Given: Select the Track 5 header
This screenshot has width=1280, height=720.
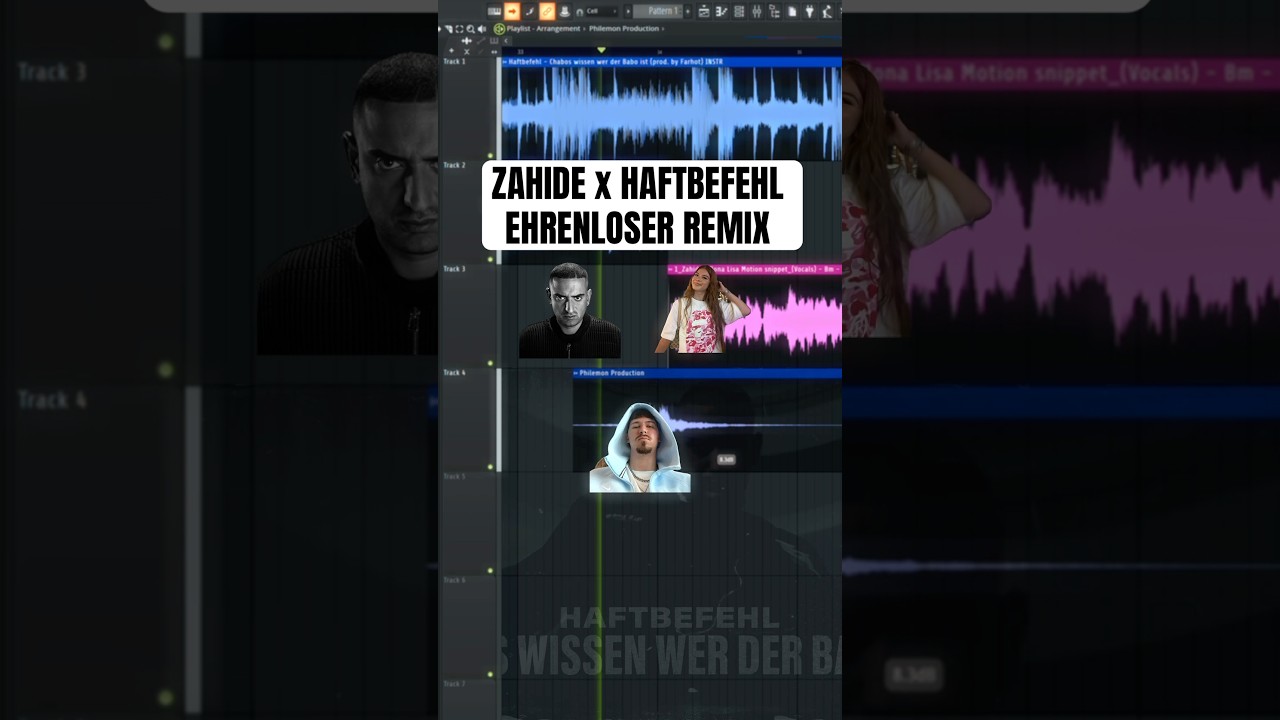Looking at the screenshot, I should (x=468, y=523).
